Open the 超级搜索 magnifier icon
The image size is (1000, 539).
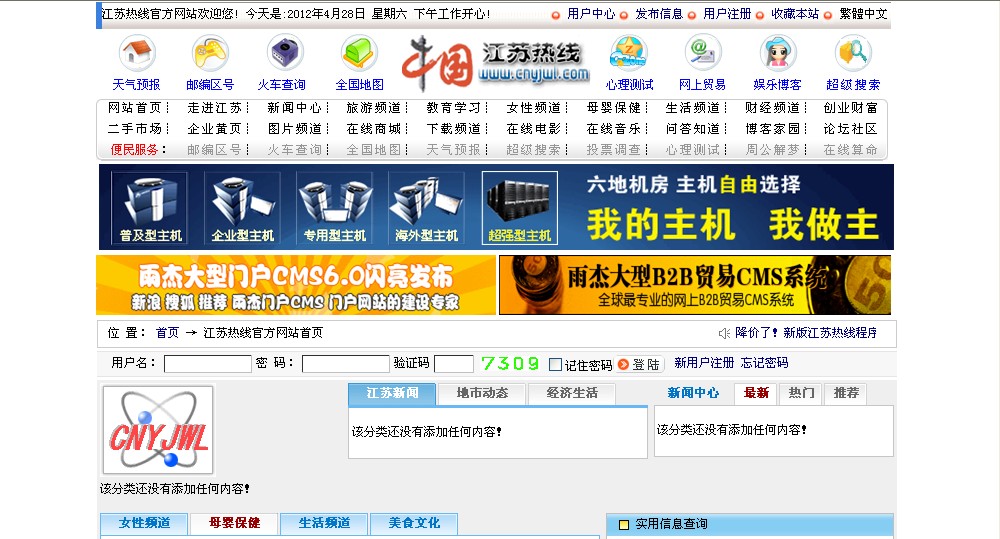pyautogui.click(x=853, y=53)
